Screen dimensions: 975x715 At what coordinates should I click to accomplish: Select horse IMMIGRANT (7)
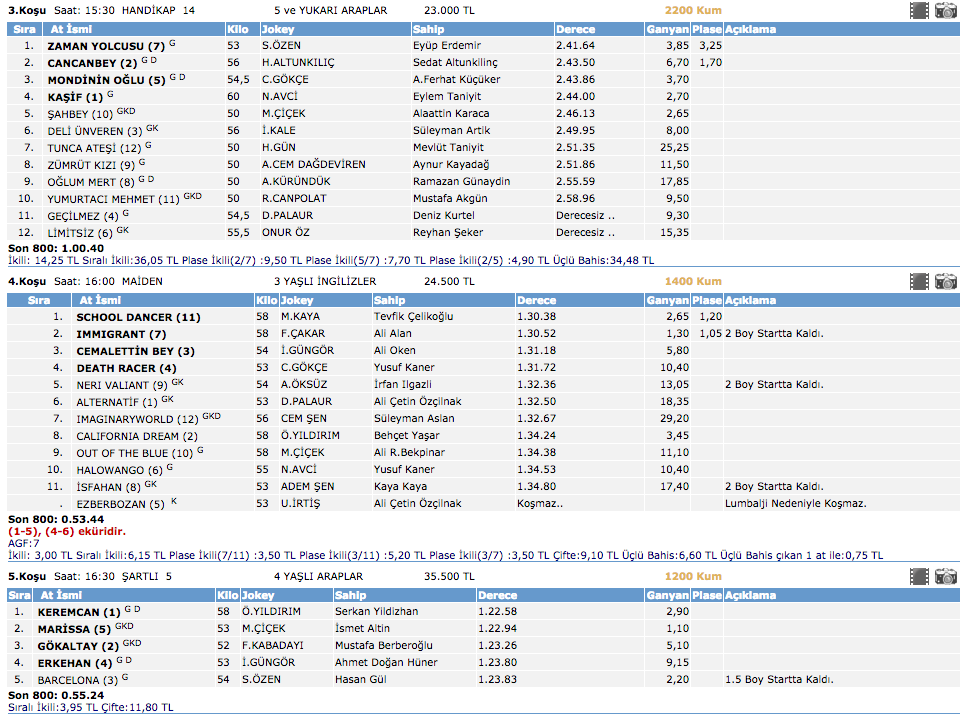pos(121,334)
